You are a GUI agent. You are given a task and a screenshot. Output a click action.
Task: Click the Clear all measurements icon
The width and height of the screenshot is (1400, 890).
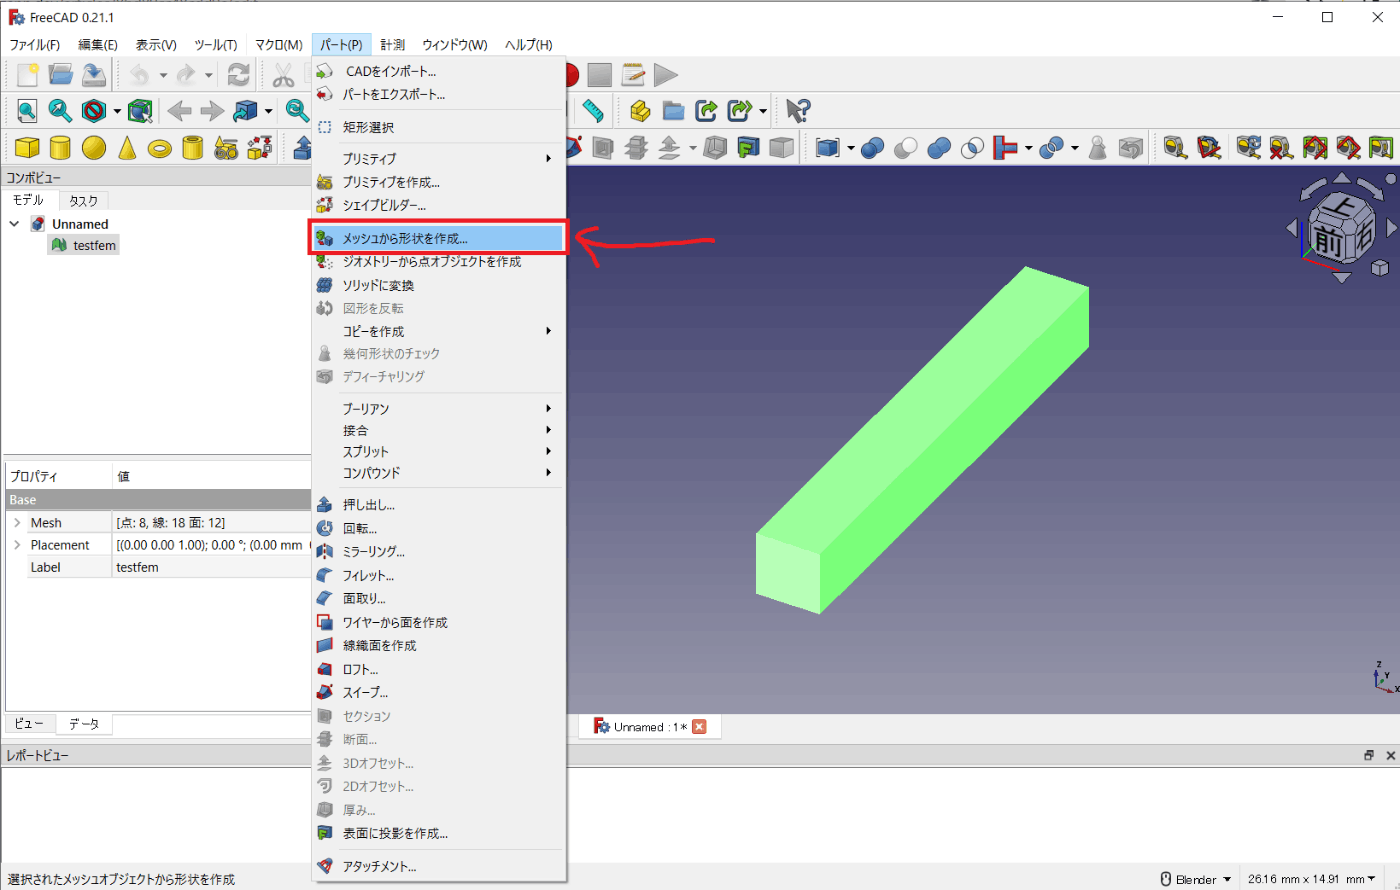coord(1280,148)
